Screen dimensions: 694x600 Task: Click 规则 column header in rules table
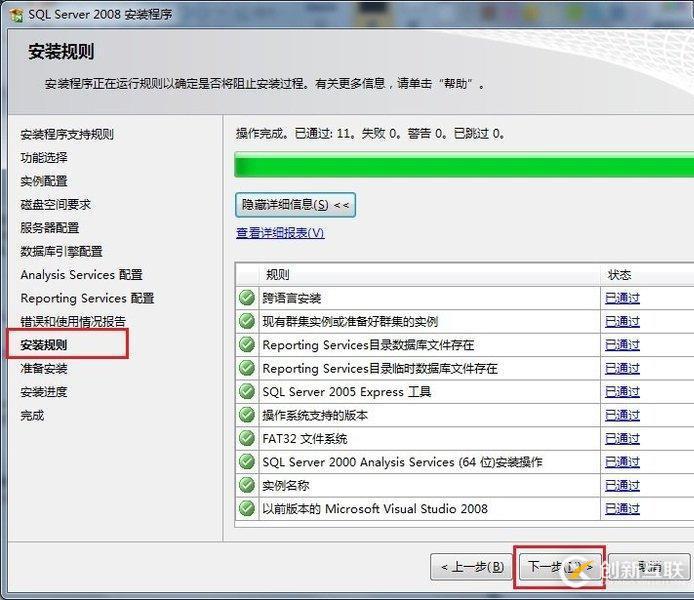click(278, 275)
